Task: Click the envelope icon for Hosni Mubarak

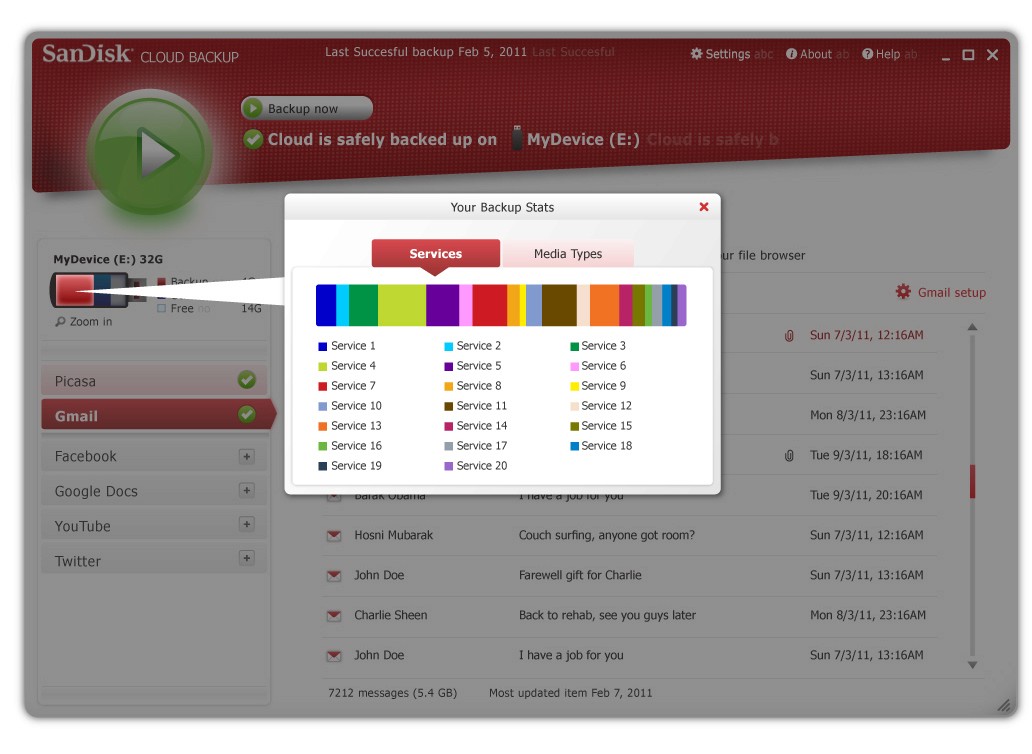Action: point(334,536)
